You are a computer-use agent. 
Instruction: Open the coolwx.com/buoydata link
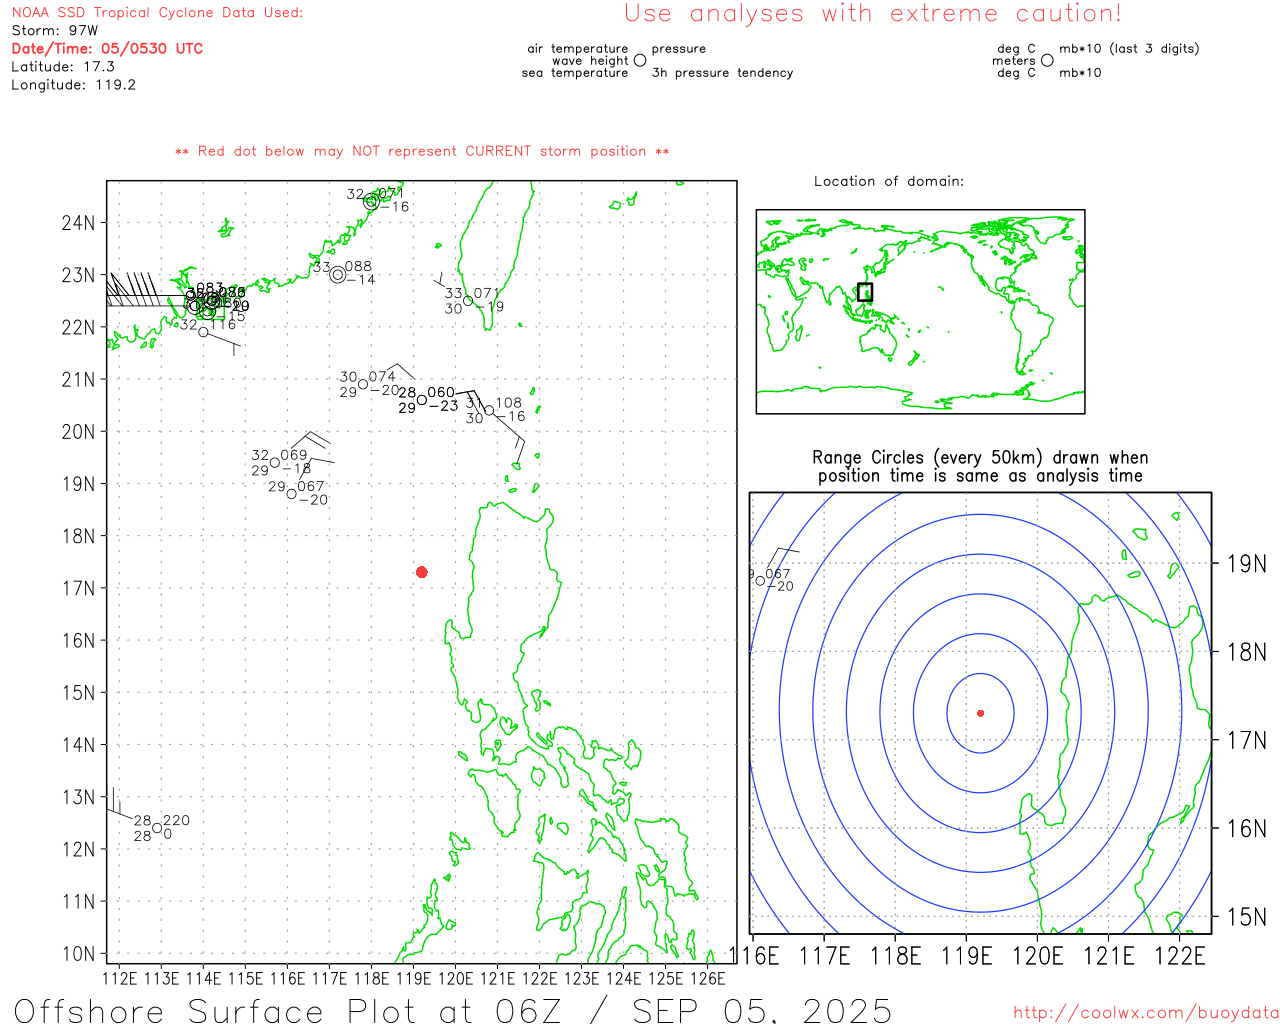(1146, 1013)
